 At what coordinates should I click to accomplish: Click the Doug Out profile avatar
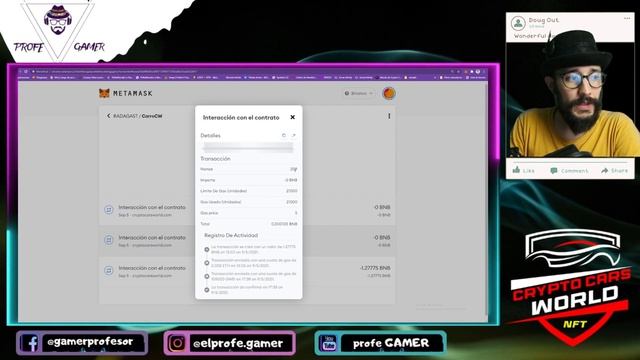518,23
